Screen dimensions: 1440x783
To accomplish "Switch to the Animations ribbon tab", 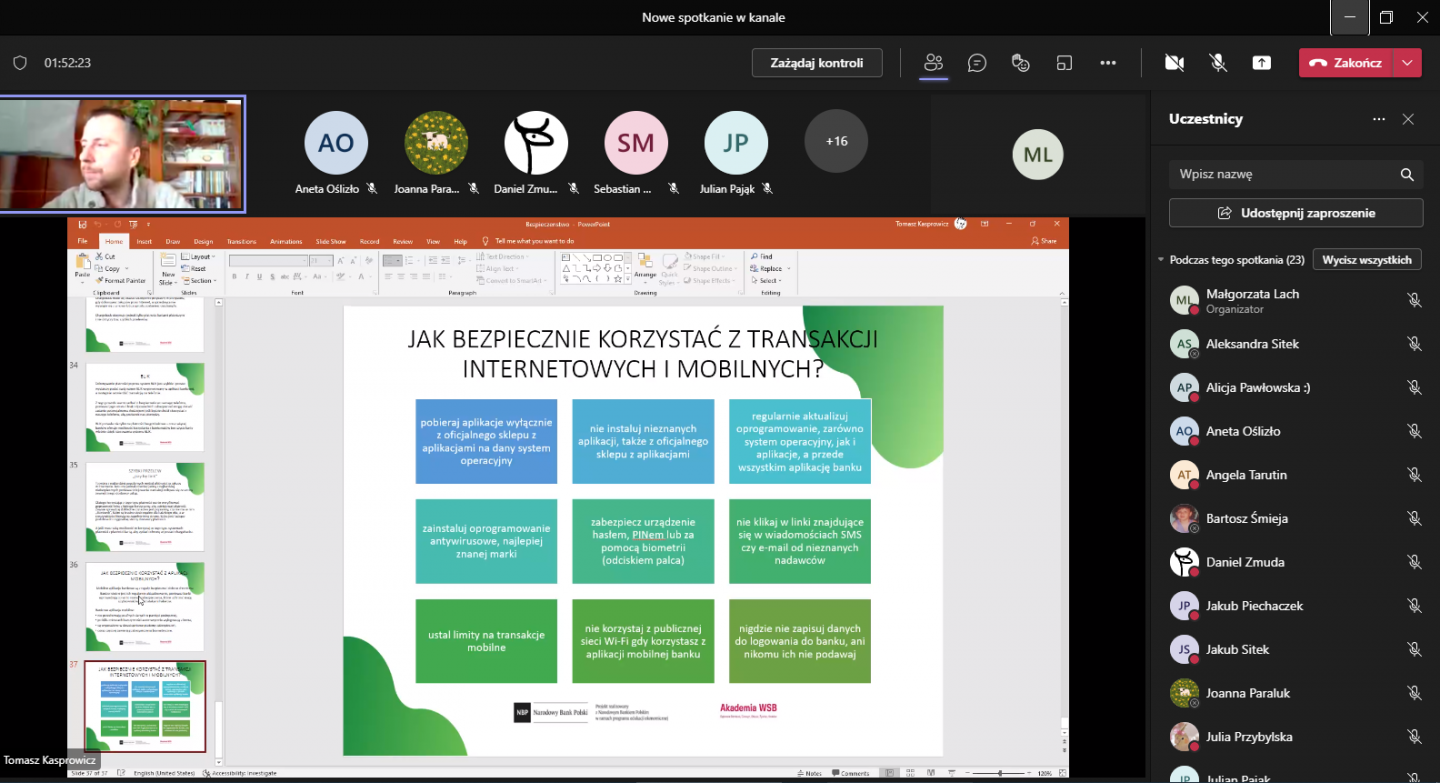I will (x=286, y=241).
